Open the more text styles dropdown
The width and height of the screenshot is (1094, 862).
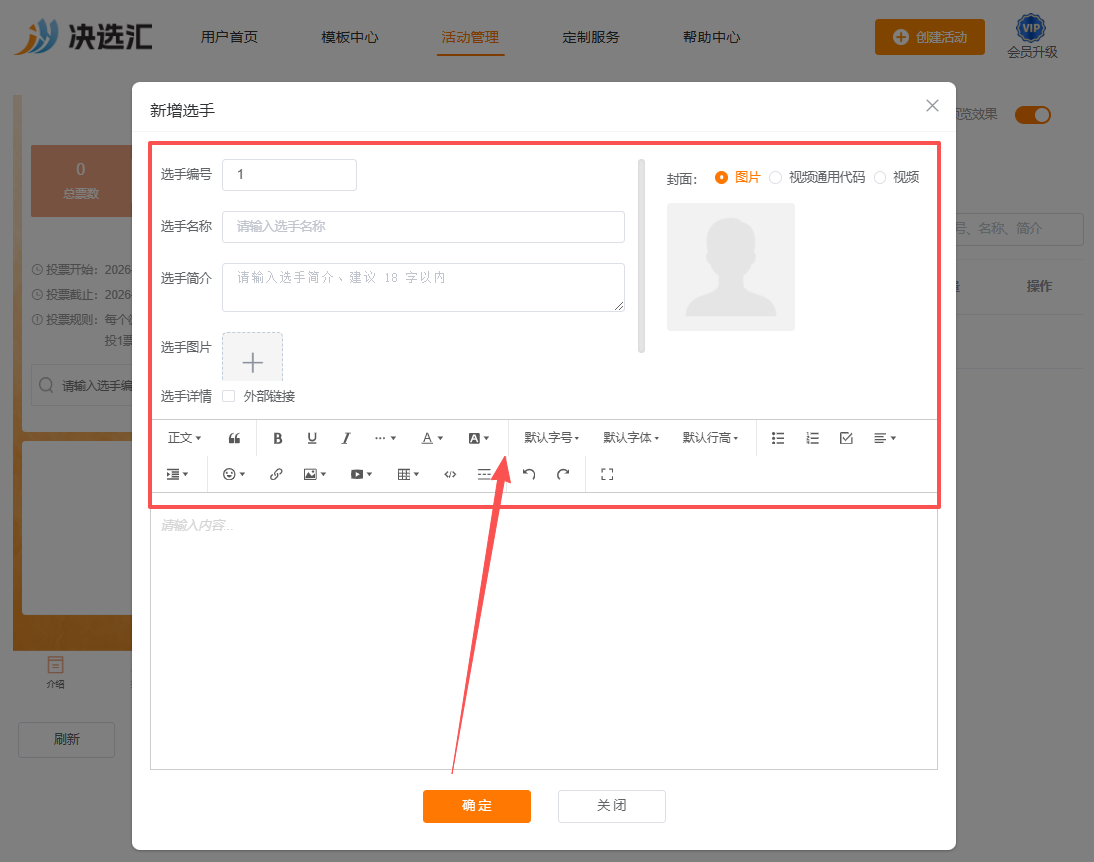[x=385, y=438]
